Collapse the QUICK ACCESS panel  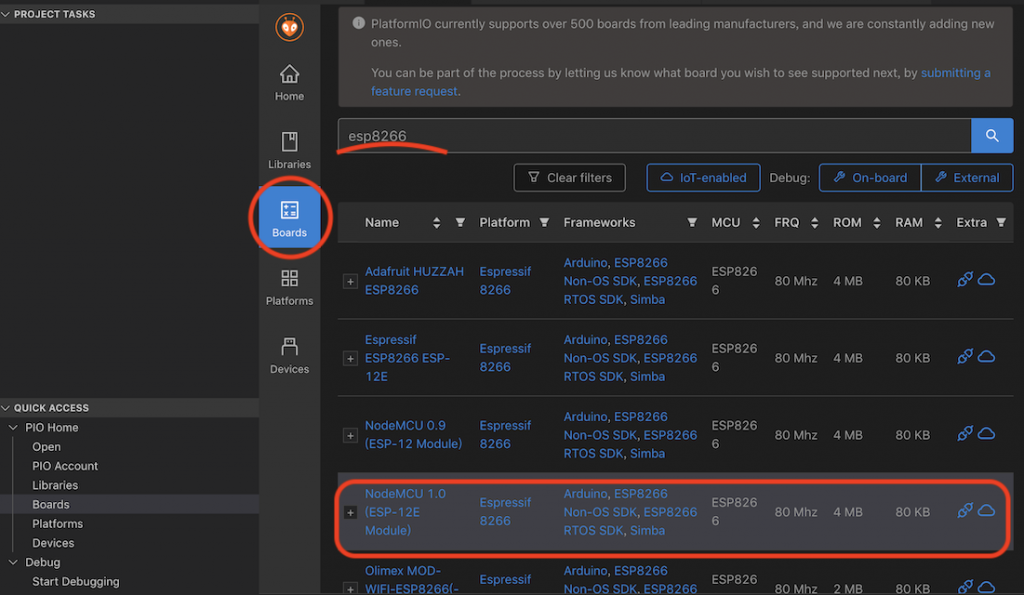point(6,408)
